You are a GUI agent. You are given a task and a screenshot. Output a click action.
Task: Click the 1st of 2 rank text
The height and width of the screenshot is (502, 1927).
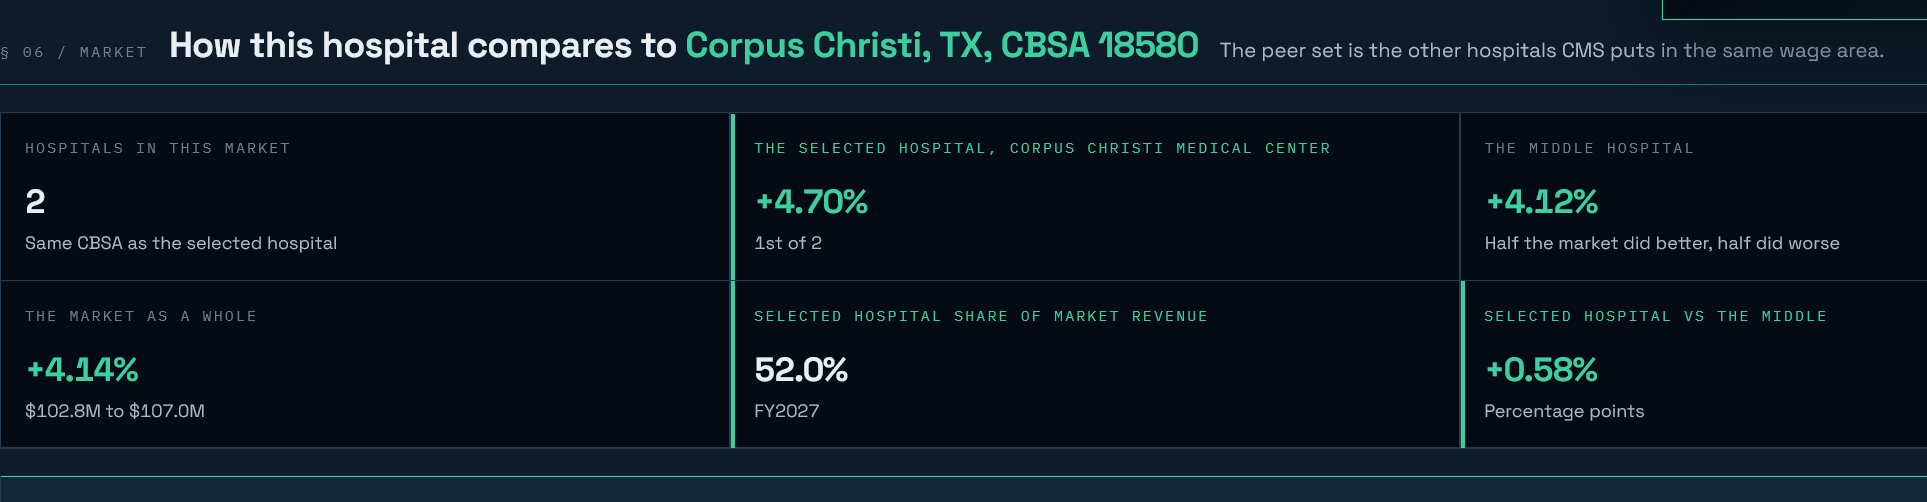point(788,243)
